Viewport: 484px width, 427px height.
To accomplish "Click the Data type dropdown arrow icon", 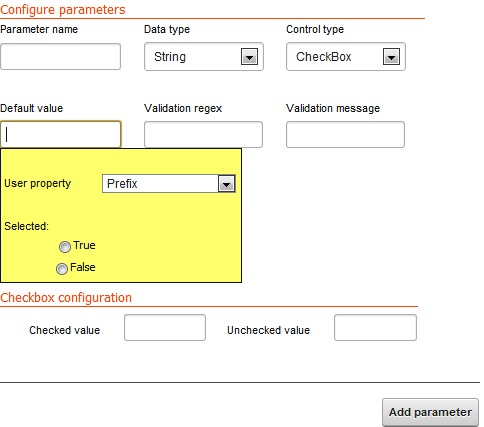I will tap(249, 57).
